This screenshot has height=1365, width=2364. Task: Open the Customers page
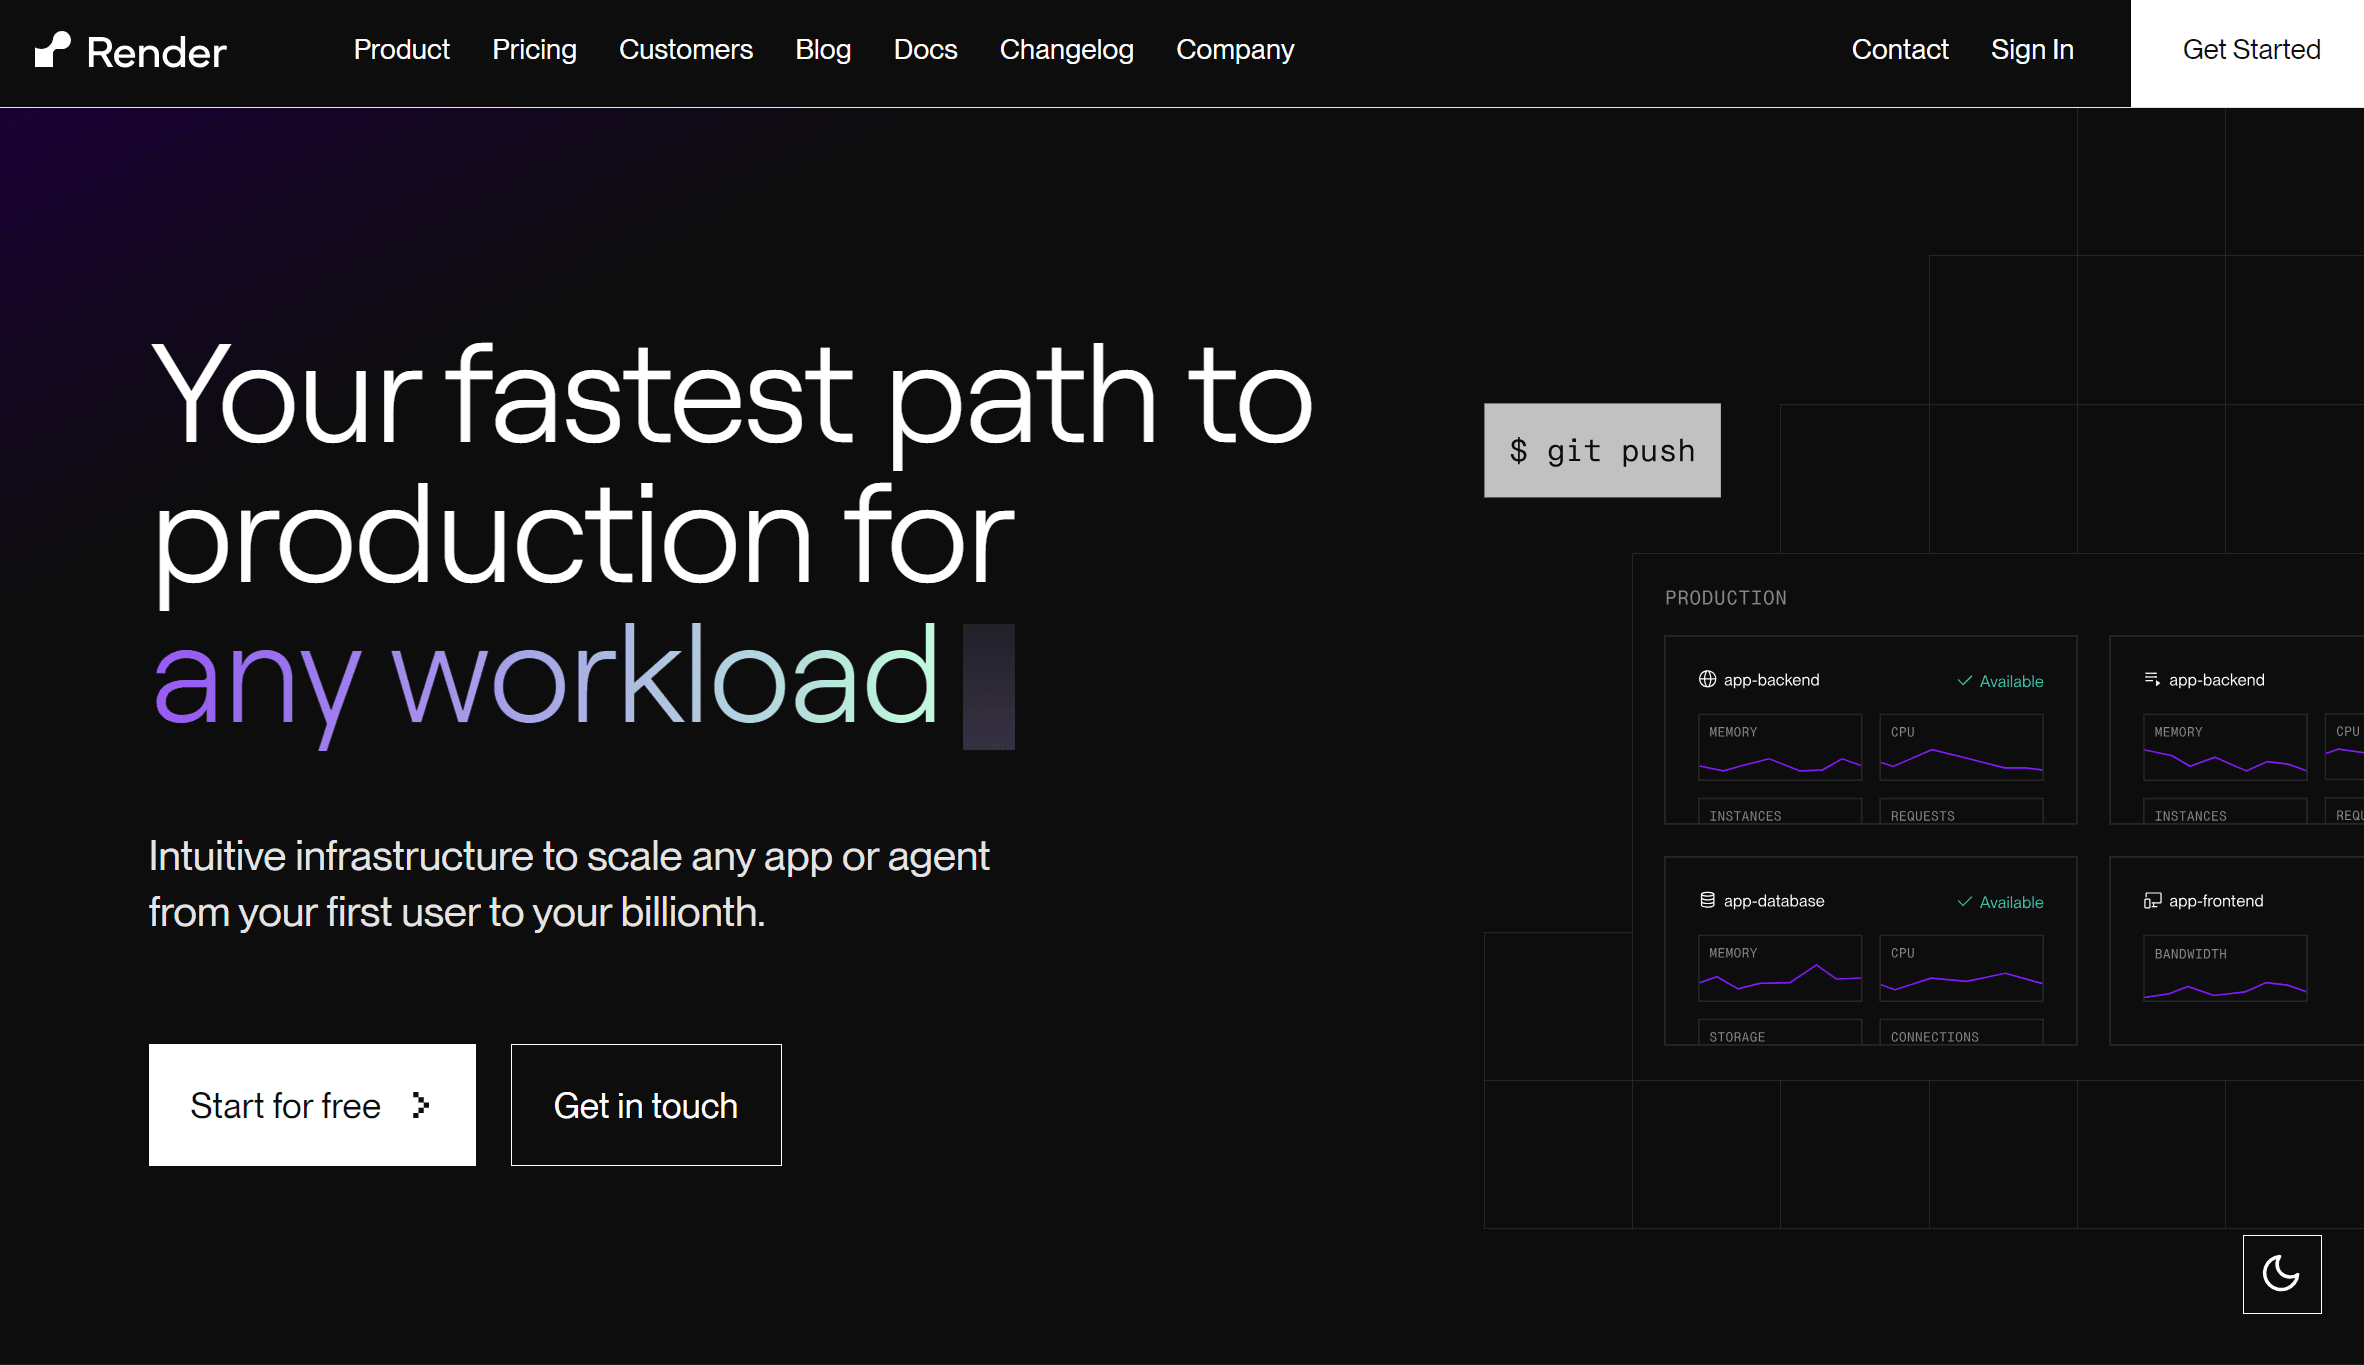click(686, 50)
